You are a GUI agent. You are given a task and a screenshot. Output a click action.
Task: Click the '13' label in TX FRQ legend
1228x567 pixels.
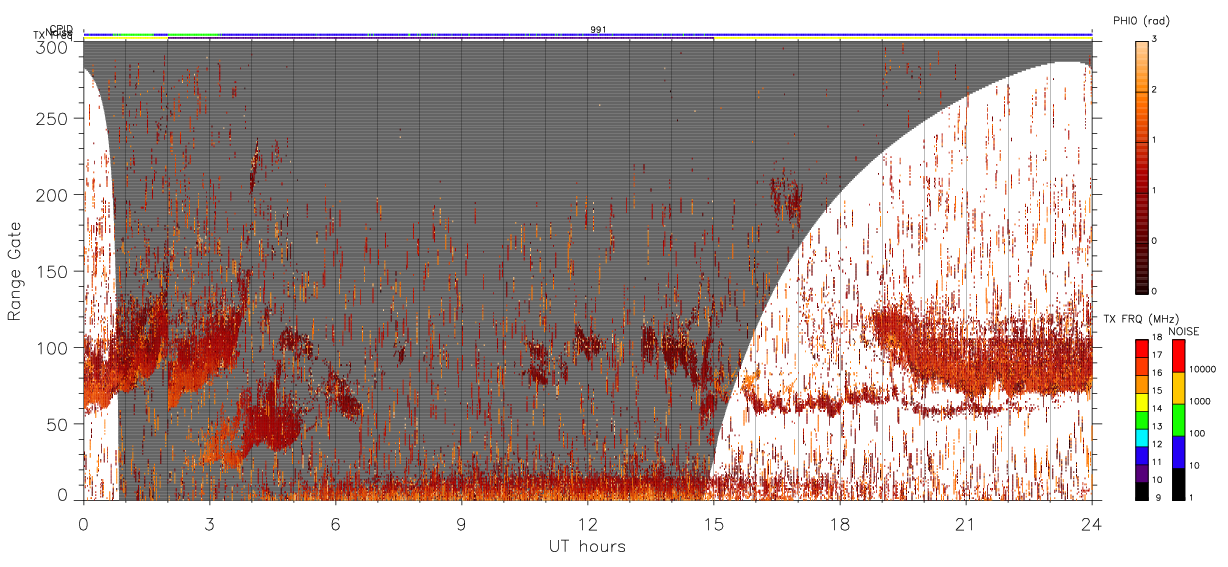(1157, 426)
